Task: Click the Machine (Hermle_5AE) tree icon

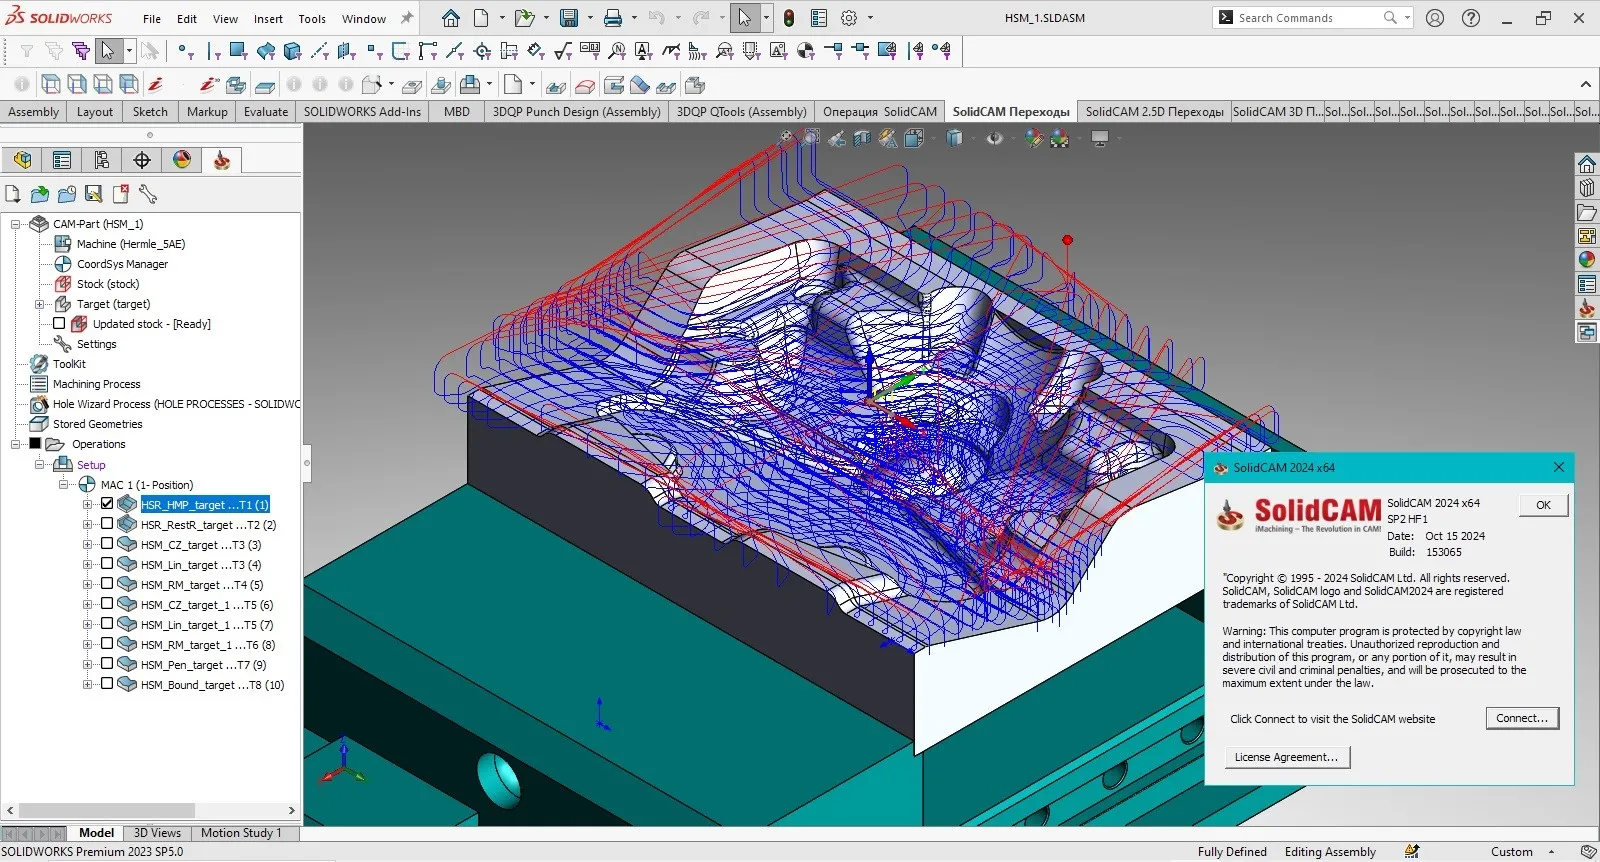Action: pyautogui.click(x=63, y=244)
